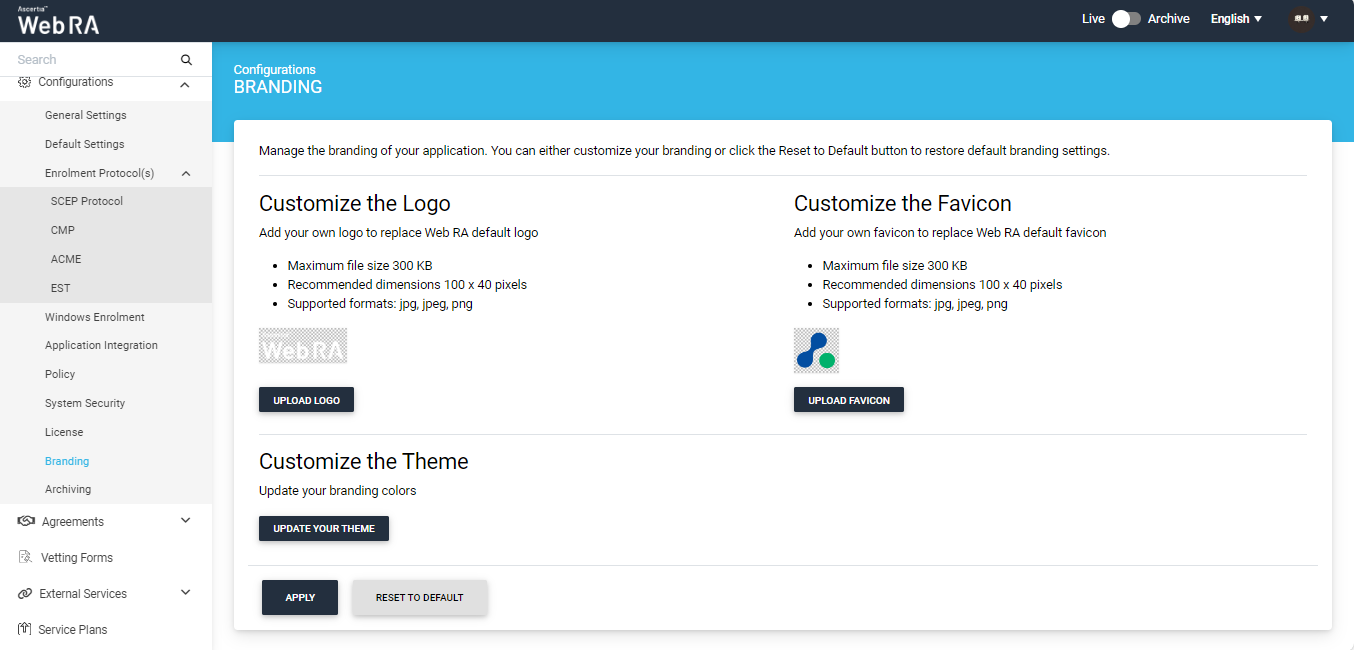The height and width of the screenshot is (650, 1354).
Task: Click the favicon preview thumbnail
Action: click(x=816, y=350)
